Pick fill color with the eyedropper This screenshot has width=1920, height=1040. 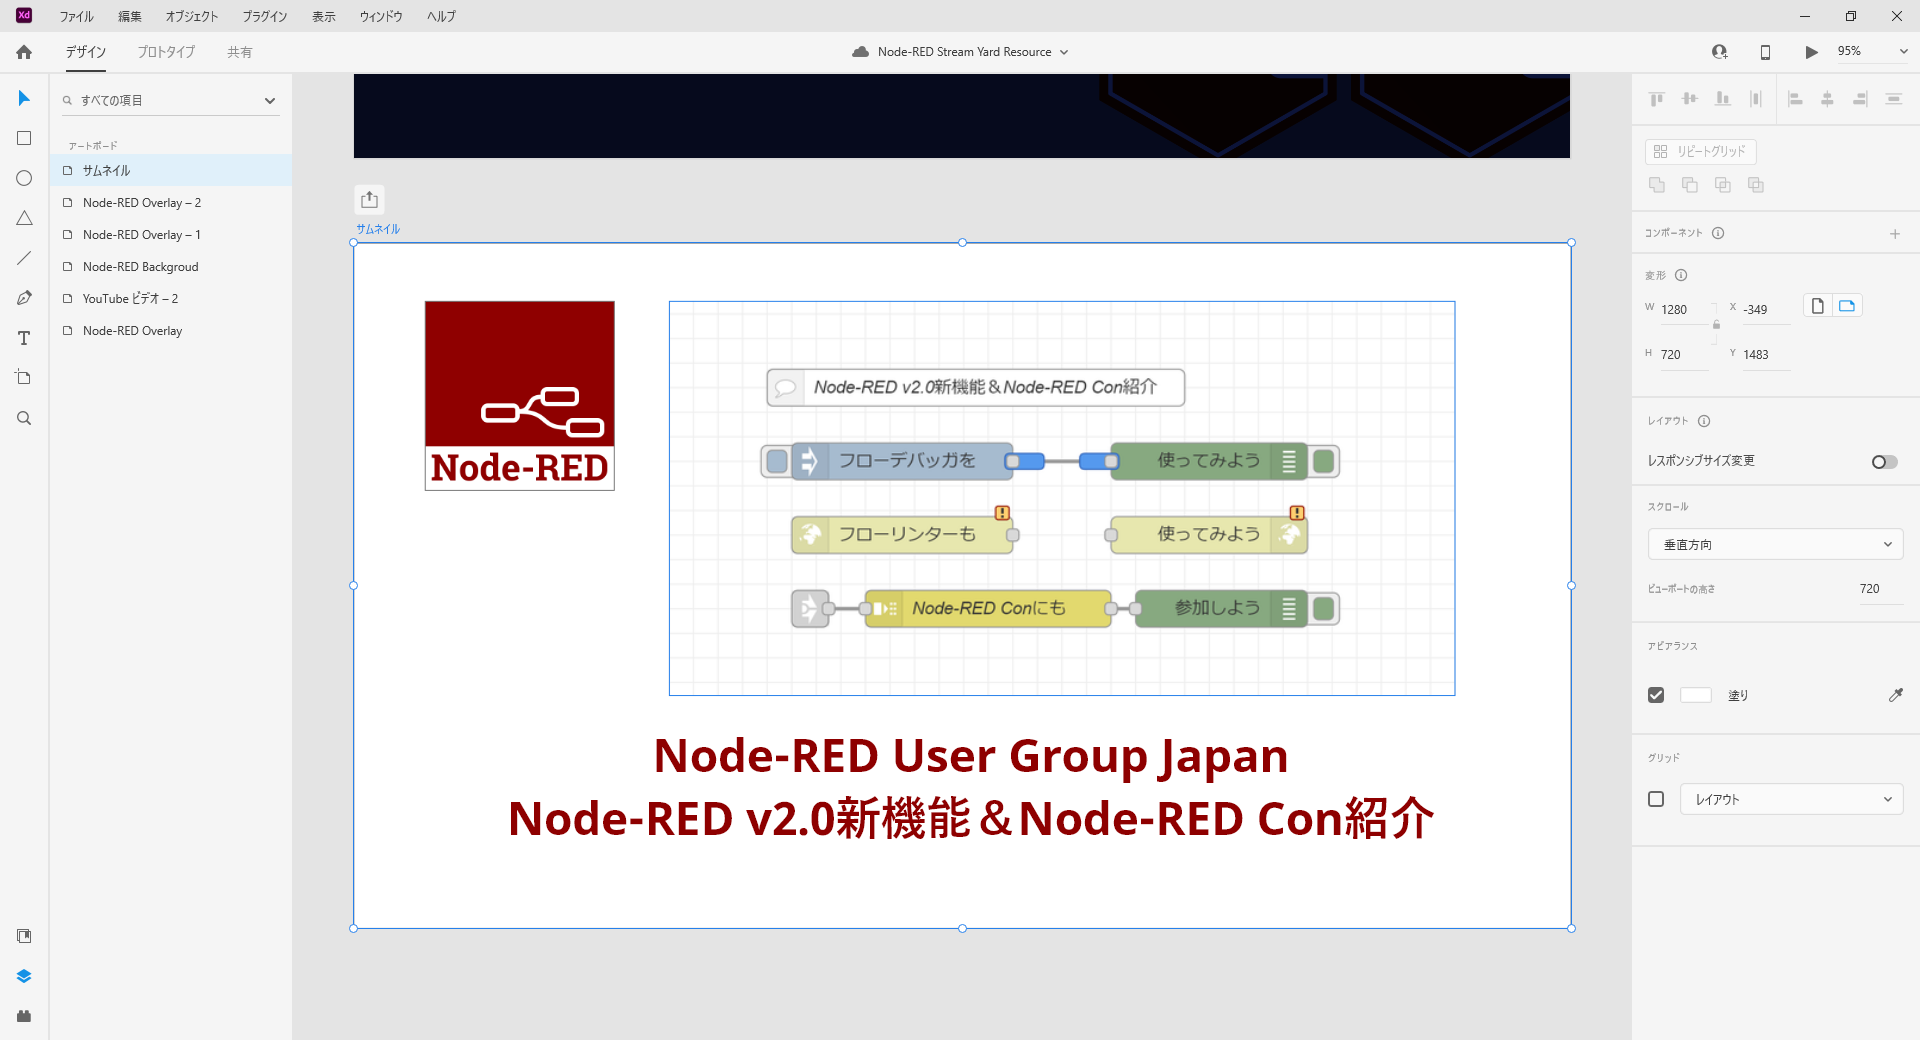click(1895, 695)
